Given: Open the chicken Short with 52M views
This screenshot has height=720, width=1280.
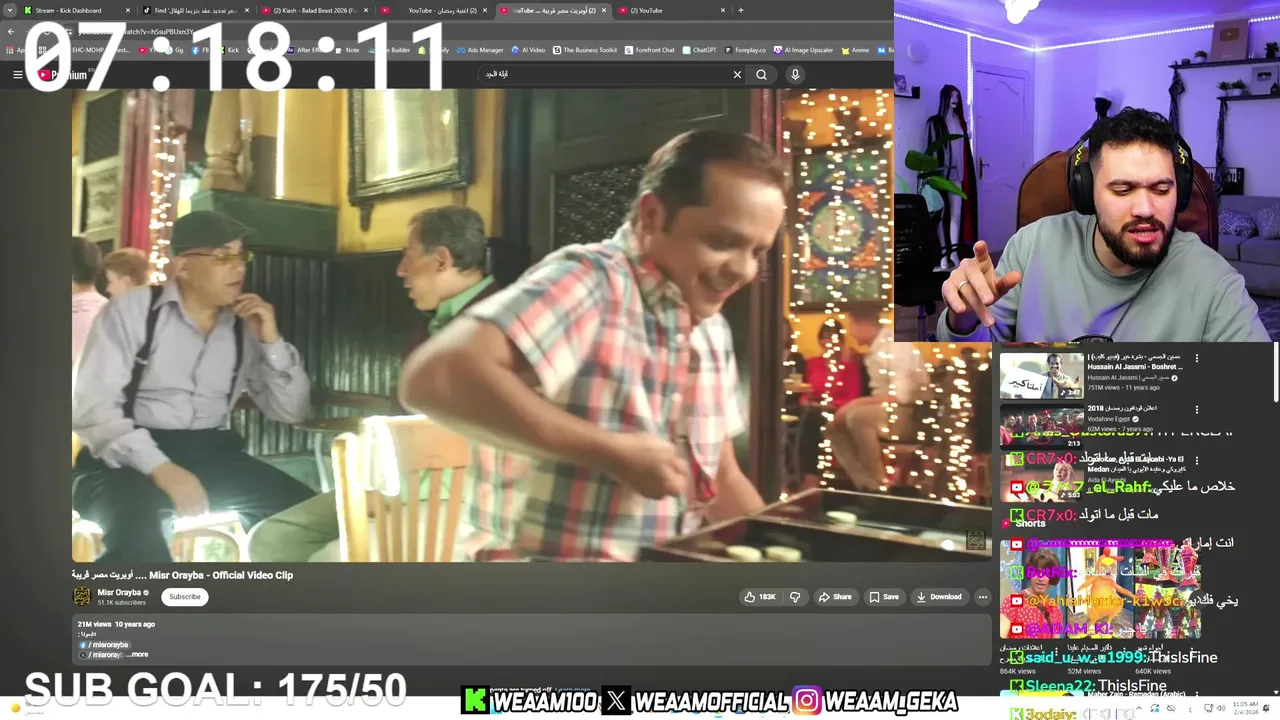Looking at the screenshot, I should tap(1100, 588).
